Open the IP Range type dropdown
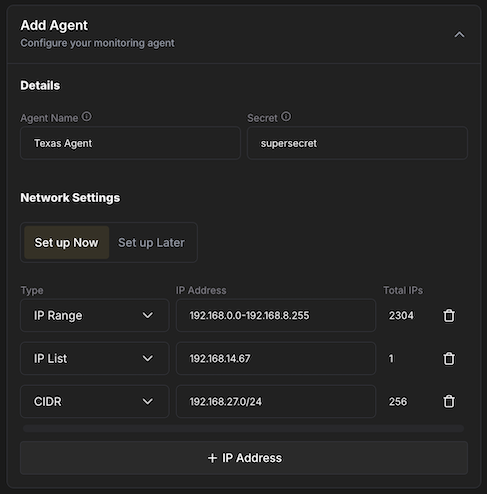487x494 pixels. click(x=95, y=315)
